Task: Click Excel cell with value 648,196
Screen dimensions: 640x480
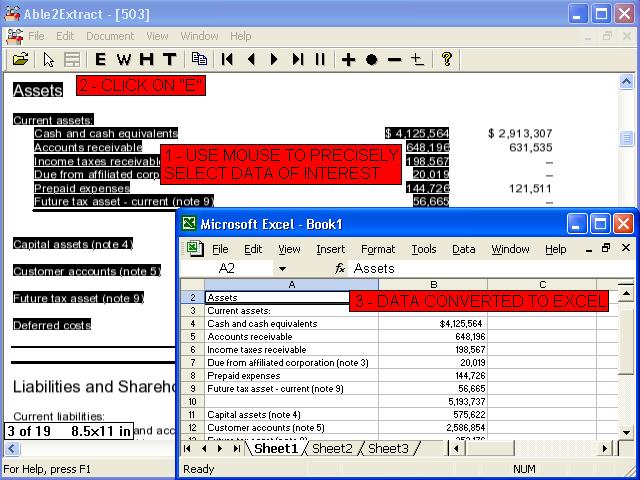Action: (x=433, y=337)
